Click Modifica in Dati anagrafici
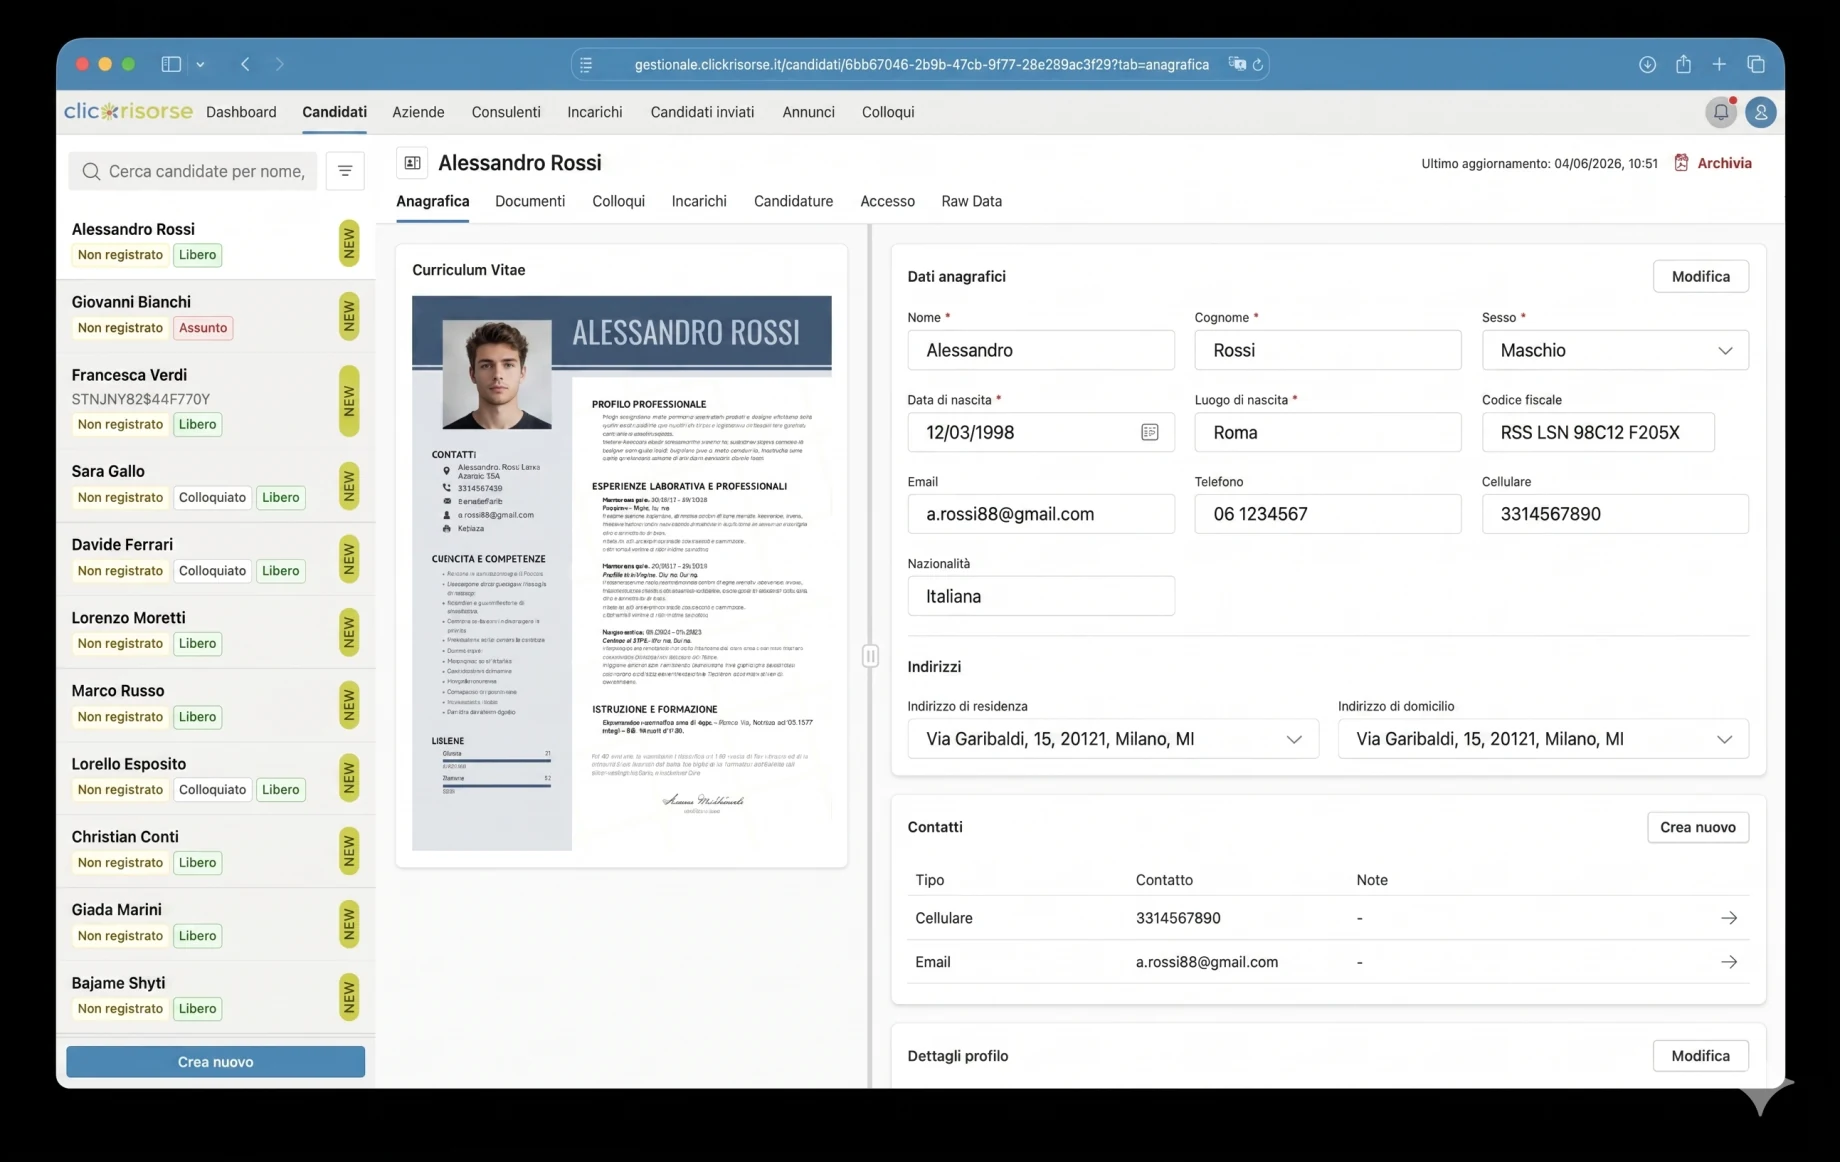 pyautogui.click(x=1700, y=276)
